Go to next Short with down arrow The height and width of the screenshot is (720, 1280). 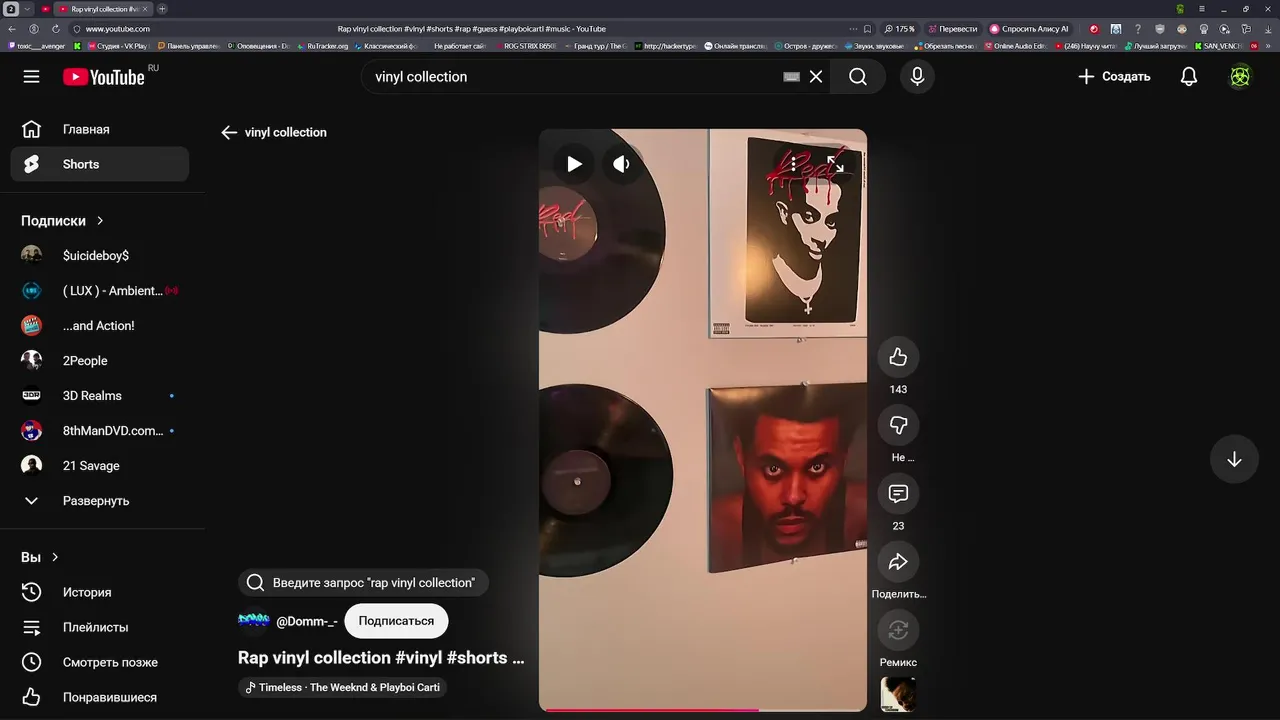(x=1234, y=459)
